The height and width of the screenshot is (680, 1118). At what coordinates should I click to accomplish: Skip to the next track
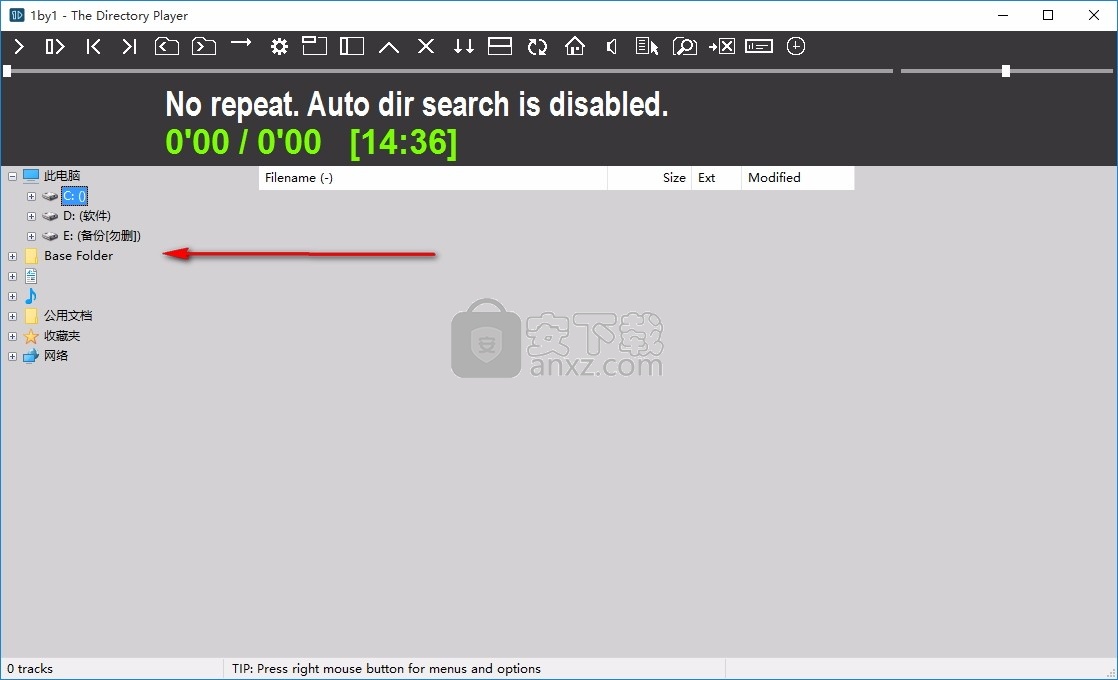click(x=129, y=46)
